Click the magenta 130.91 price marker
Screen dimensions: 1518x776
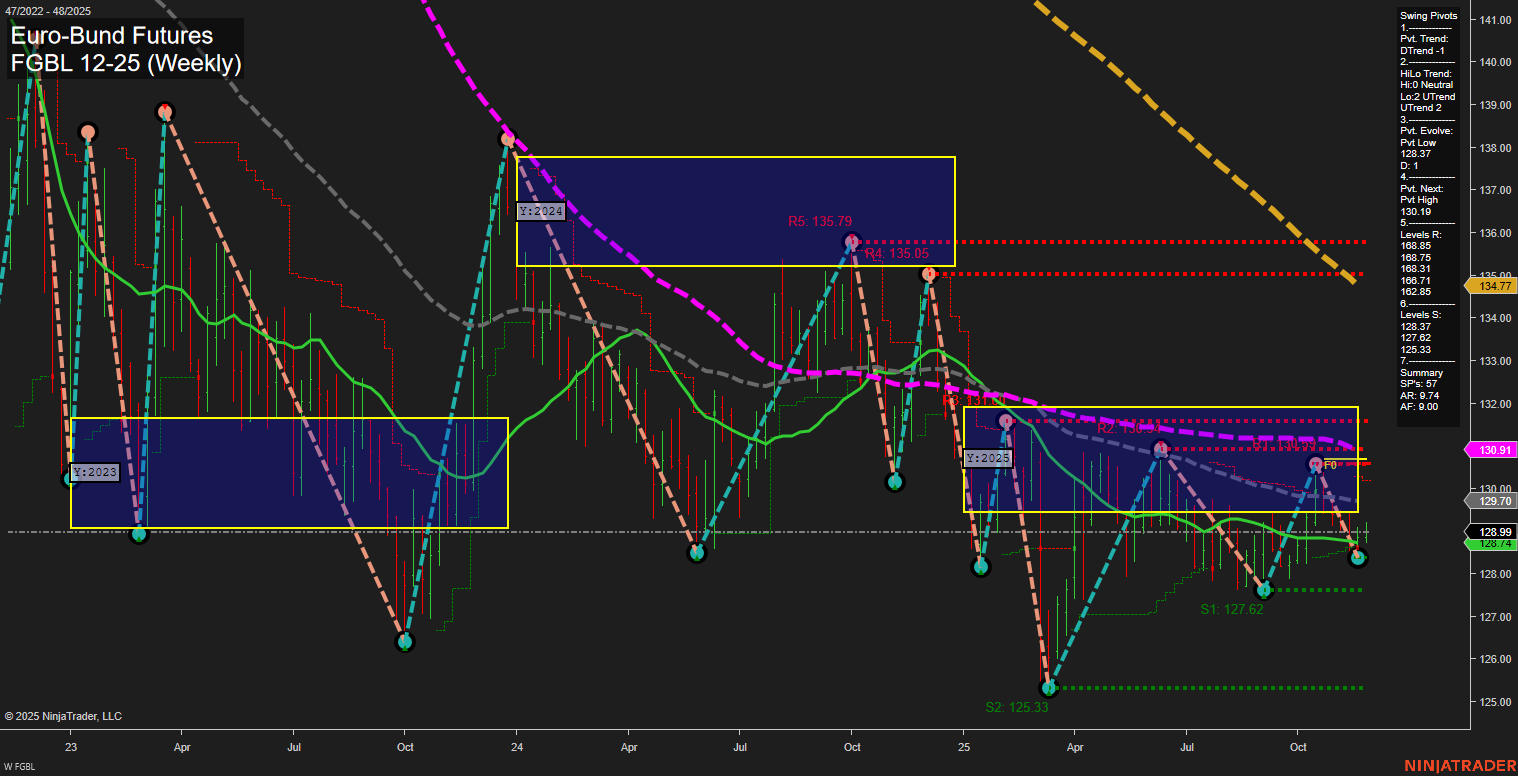[x=1491, y=450]
